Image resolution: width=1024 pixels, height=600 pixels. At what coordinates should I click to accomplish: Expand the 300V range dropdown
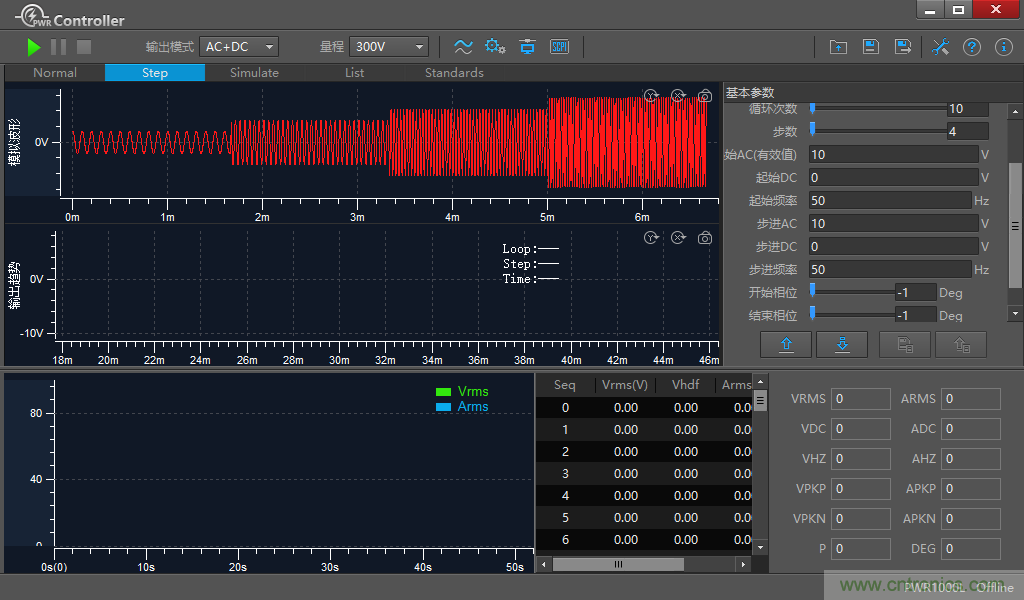(389, 47)
